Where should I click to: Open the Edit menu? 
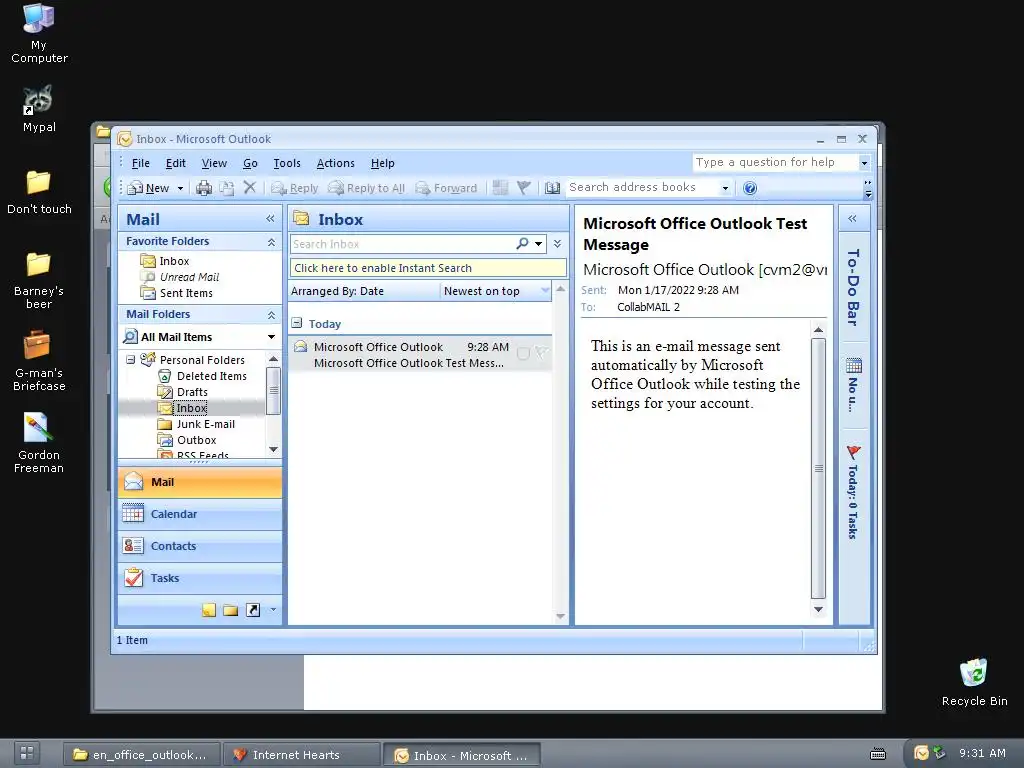176,163
